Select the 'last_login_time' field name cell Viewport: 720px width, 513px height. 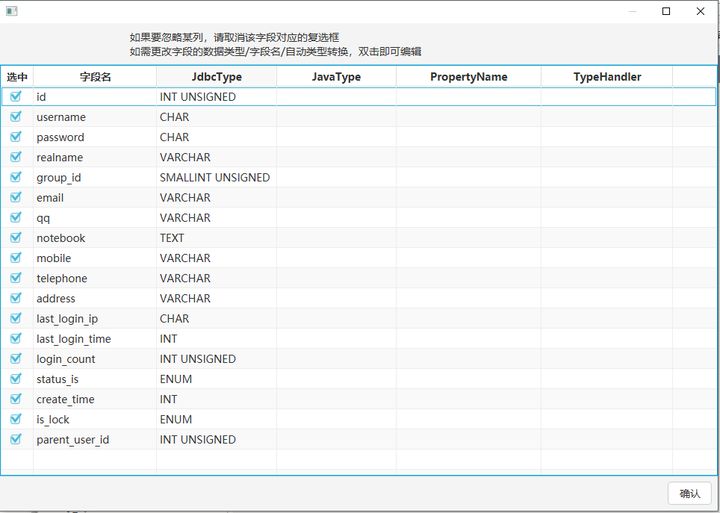pos(95,338)
